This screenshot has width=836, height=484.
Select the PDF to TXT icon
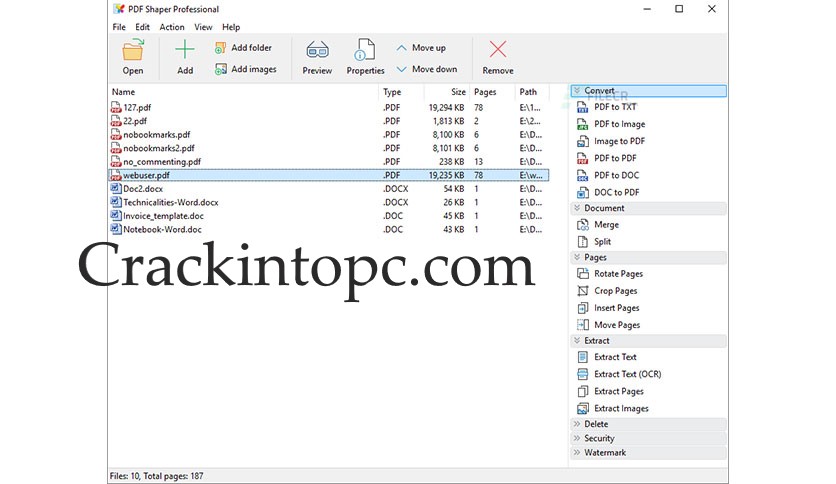(582, 107)
